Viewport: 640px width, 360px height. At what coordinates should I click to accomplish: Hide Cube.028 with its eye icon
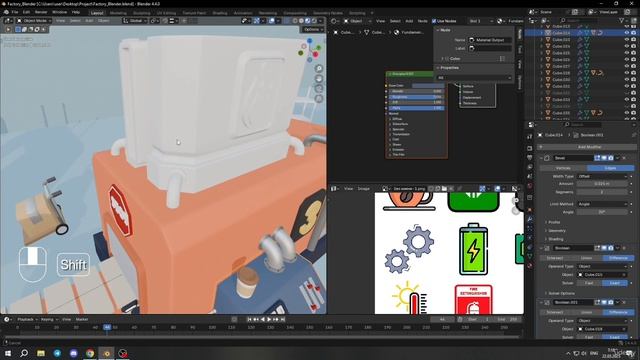(627, 73)
